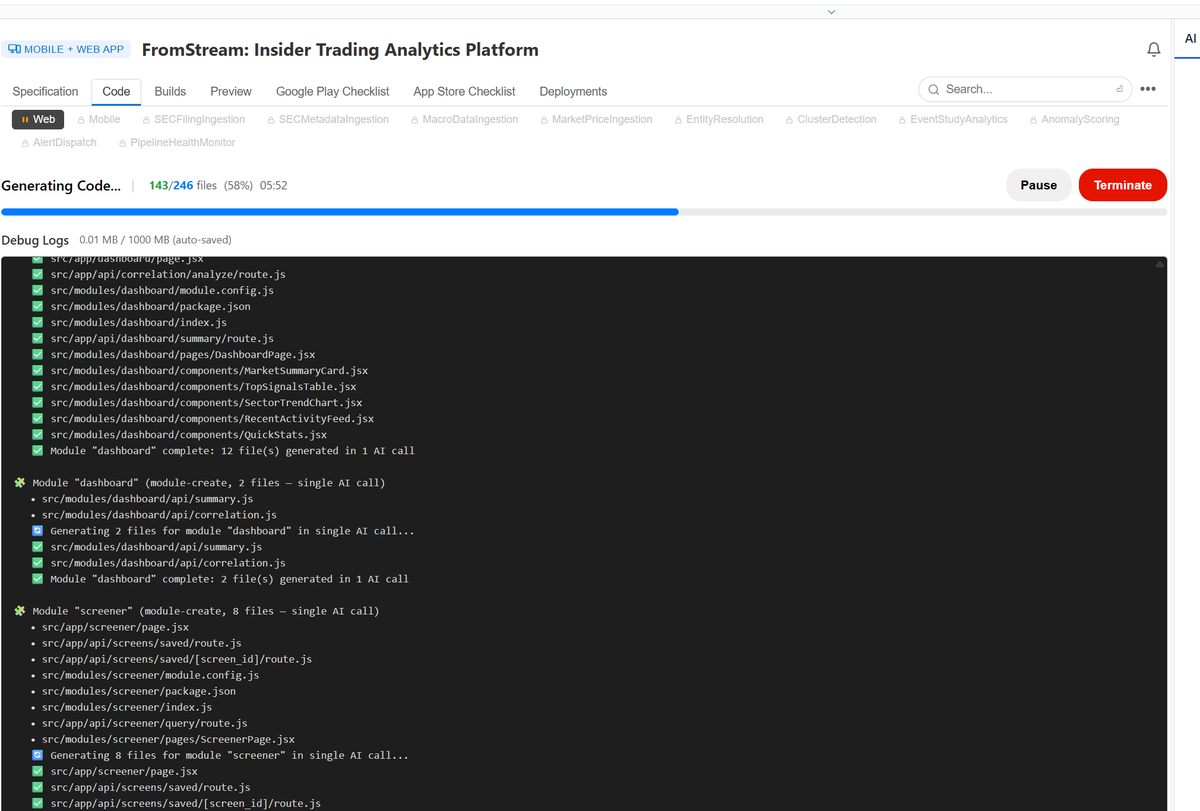Click the "143/246 files" counter
The width and height of the screenshot is (1200, 811).
point(183,186)
